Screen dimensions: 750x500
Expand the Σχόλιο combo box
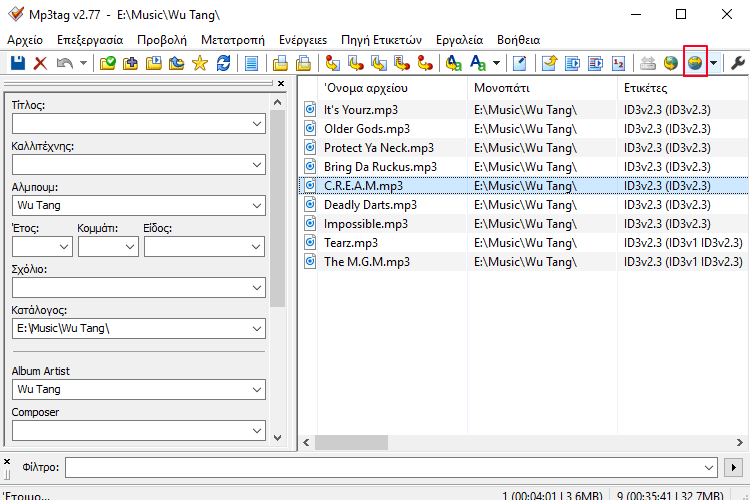pos(256,288)
